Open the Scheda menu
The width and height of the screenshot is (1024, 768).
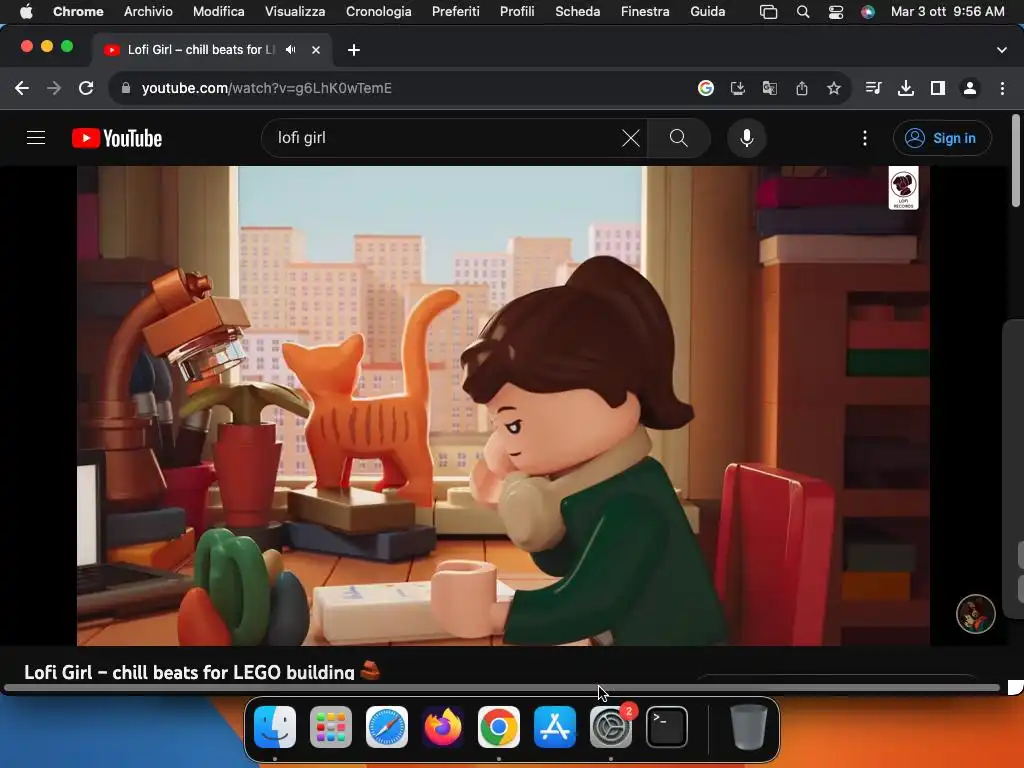tap(577, 11)
